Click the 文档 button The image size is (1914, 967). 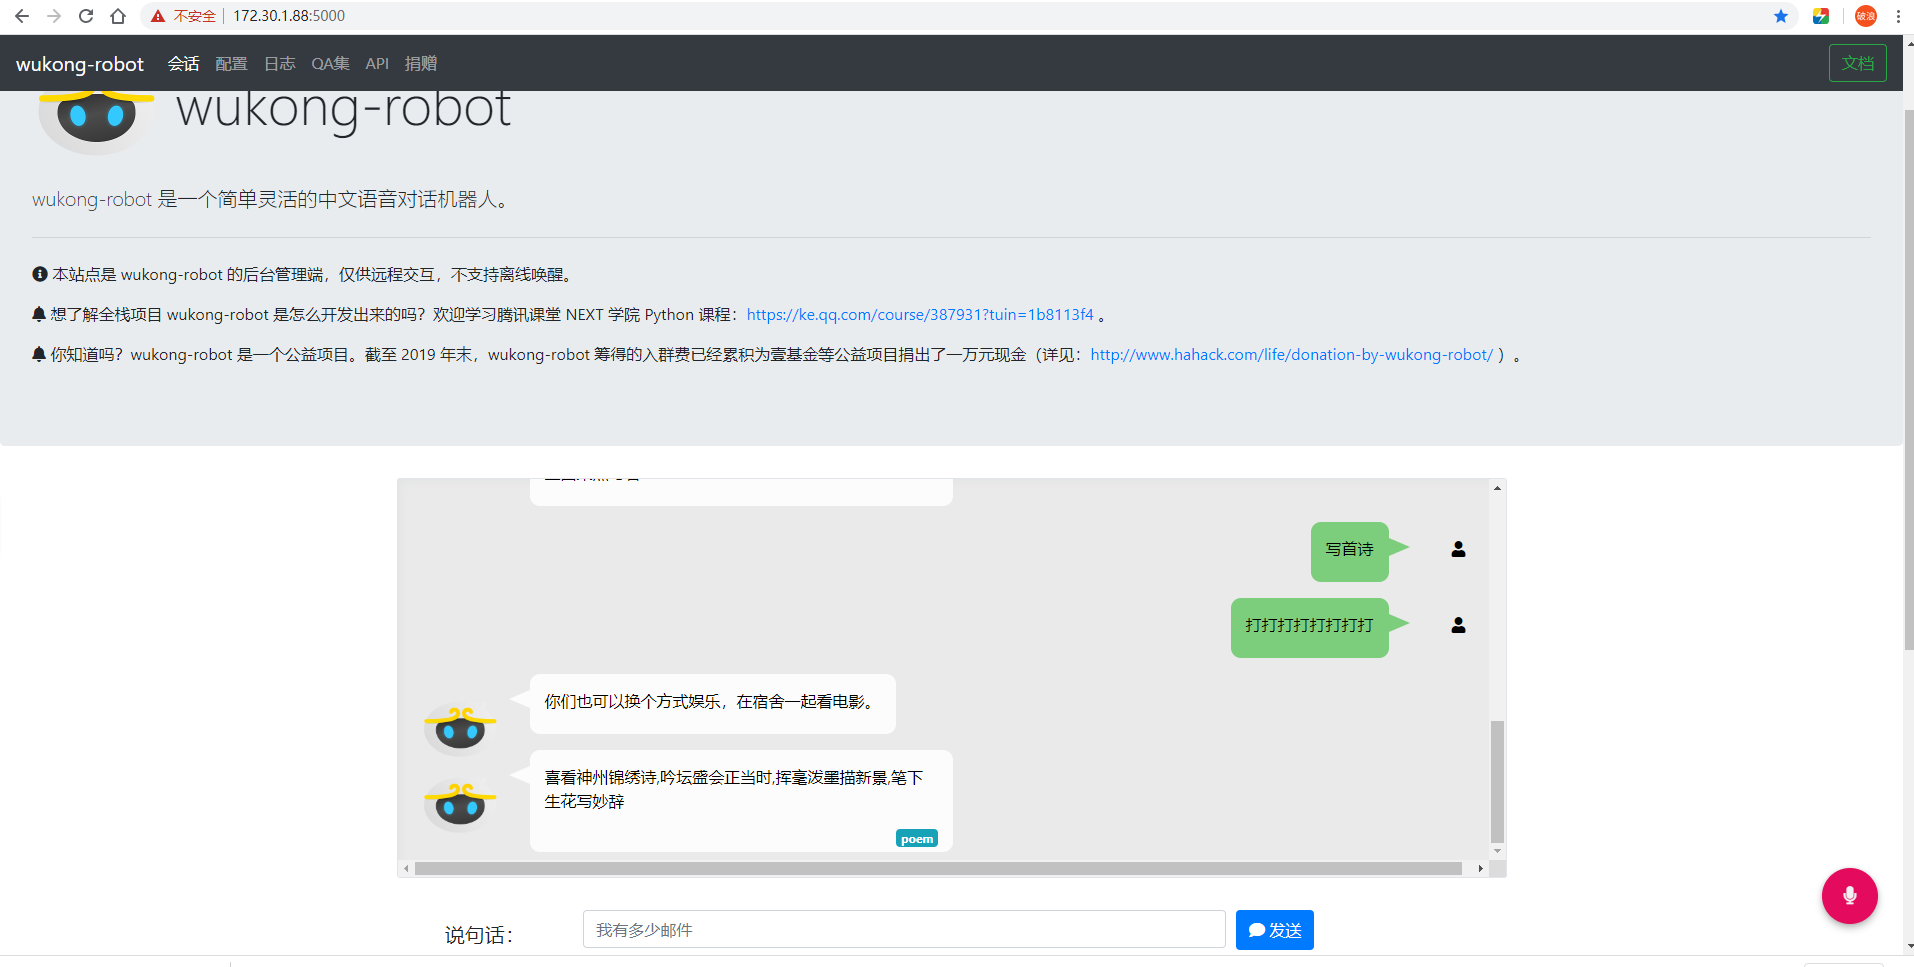[x=1857, y=63]
